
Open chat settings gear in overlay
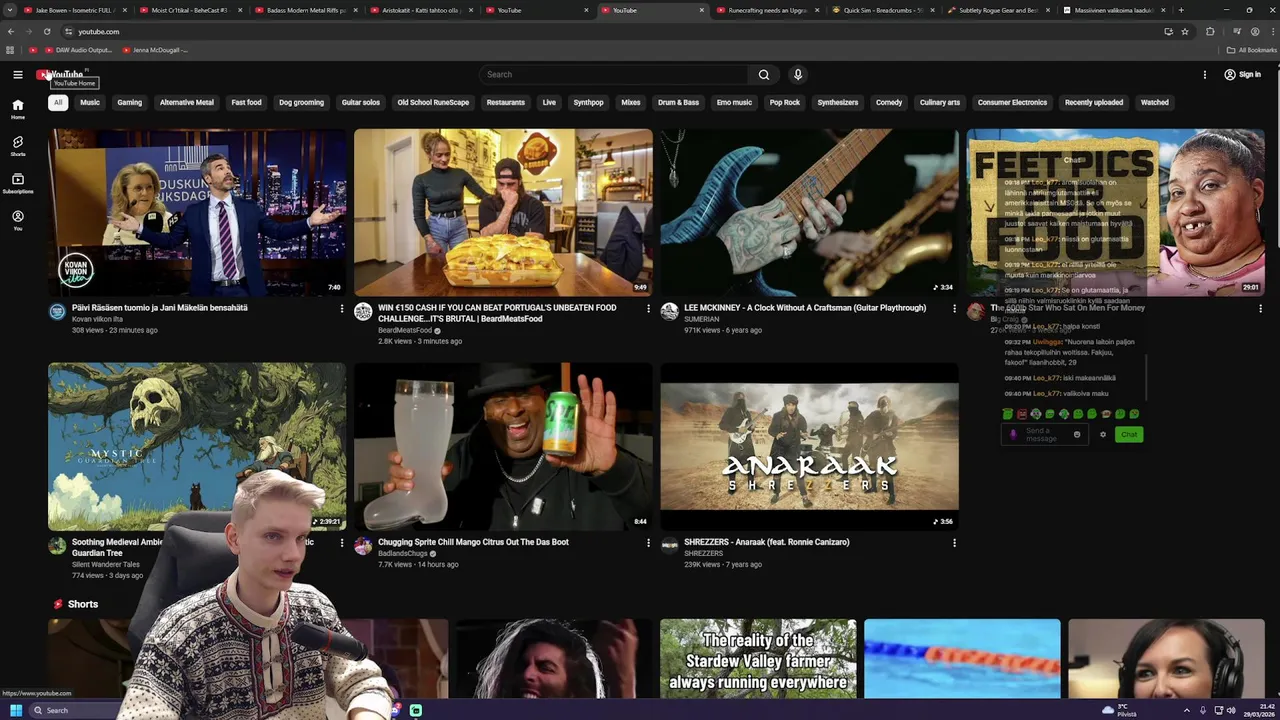click(x=1103, y=434)
